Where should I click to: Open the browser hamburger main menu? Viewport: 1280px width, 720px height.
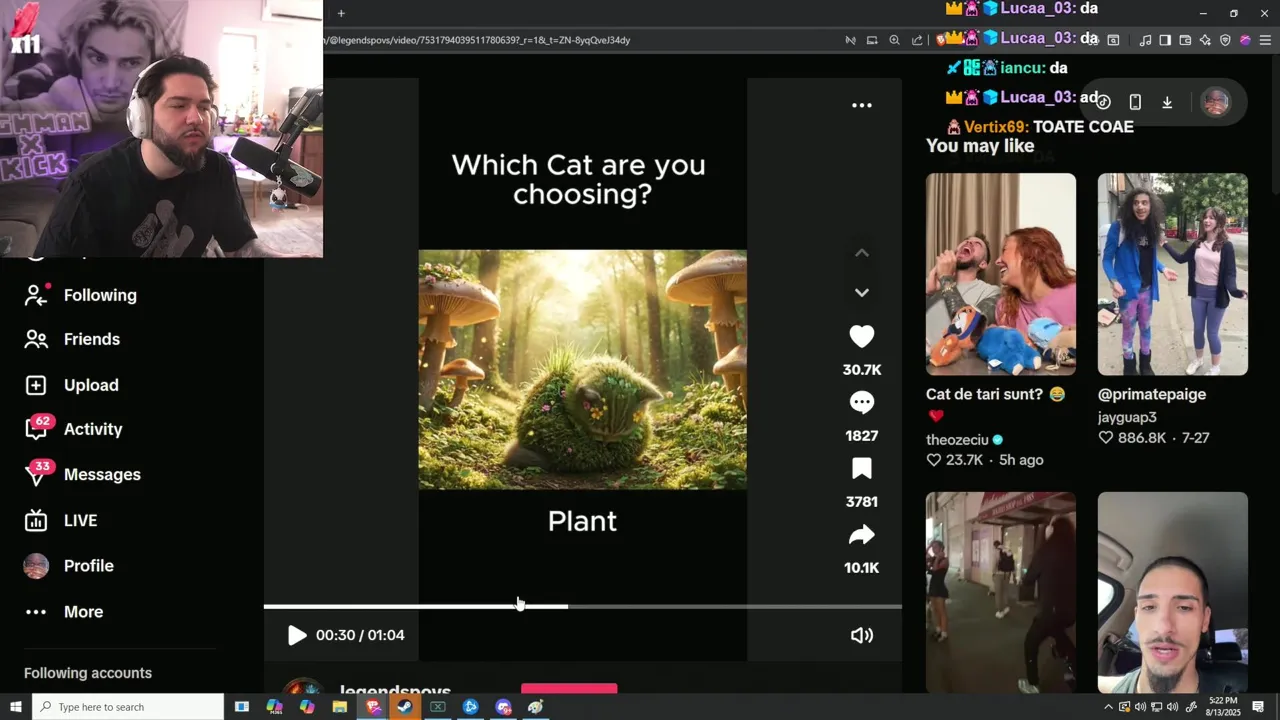click(x=1265, y=40)
